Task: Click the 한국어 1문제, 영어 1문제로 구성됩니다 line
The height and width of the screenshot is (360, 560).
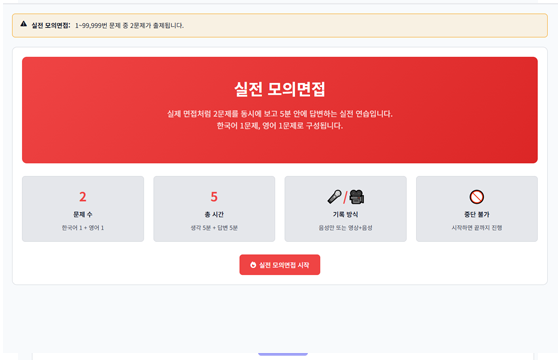Action: [x=280, y=126]
